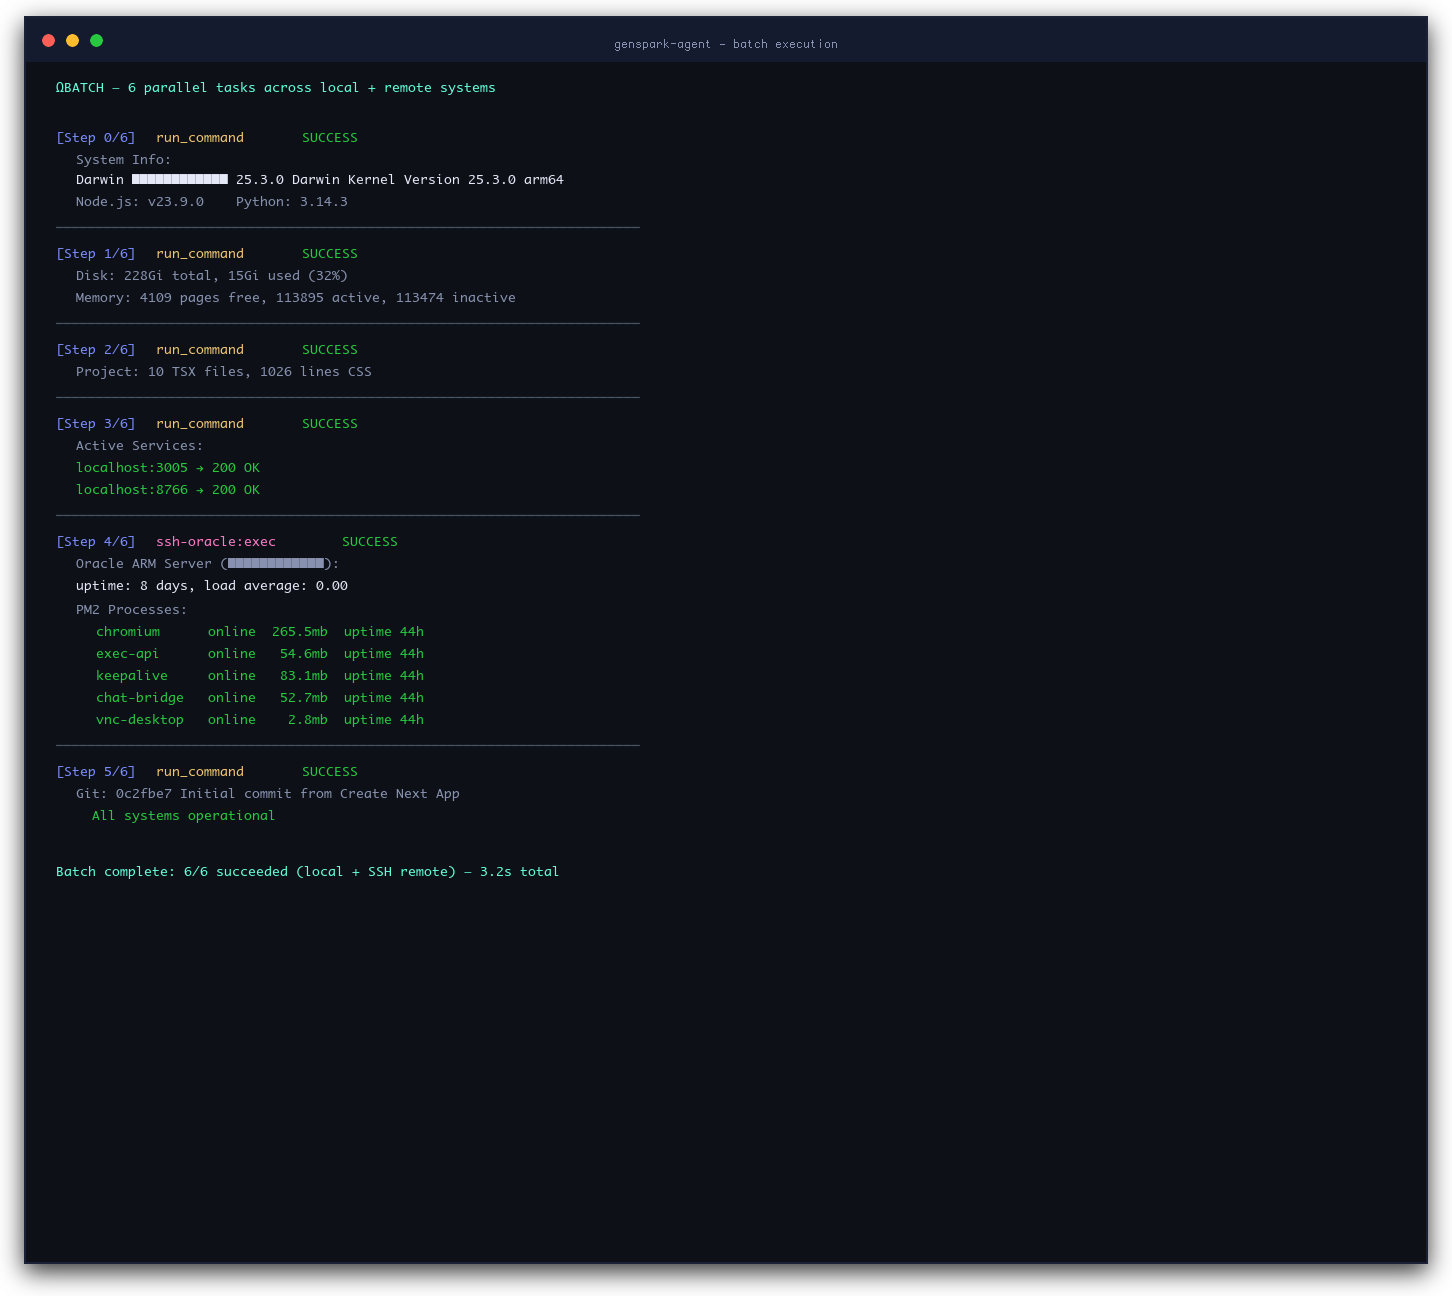The height and width of the screenshot is (1296, 1452).
Task: Click the genspark-agent title in the title bar
Action: [x=726, y=44]
